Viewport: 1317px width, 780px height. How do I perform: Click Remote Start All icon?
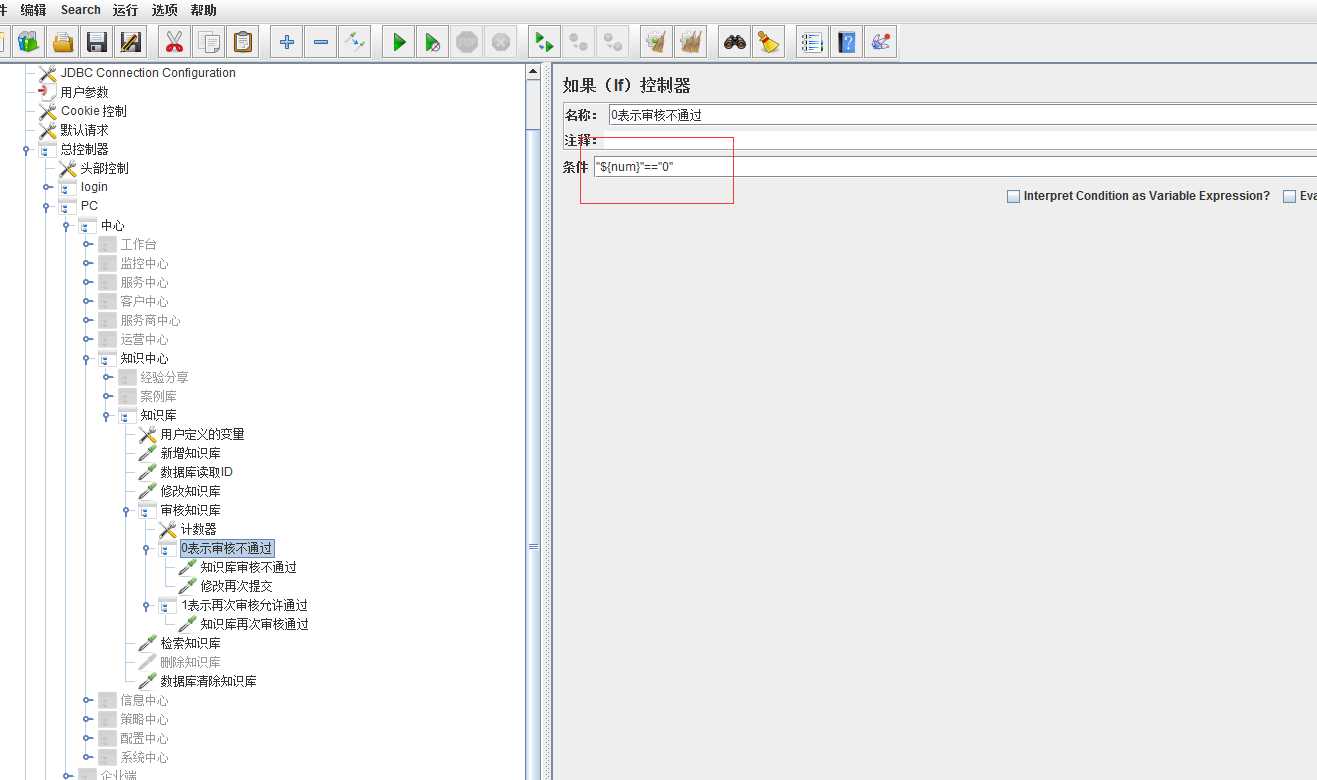click(x=543, y=42)
